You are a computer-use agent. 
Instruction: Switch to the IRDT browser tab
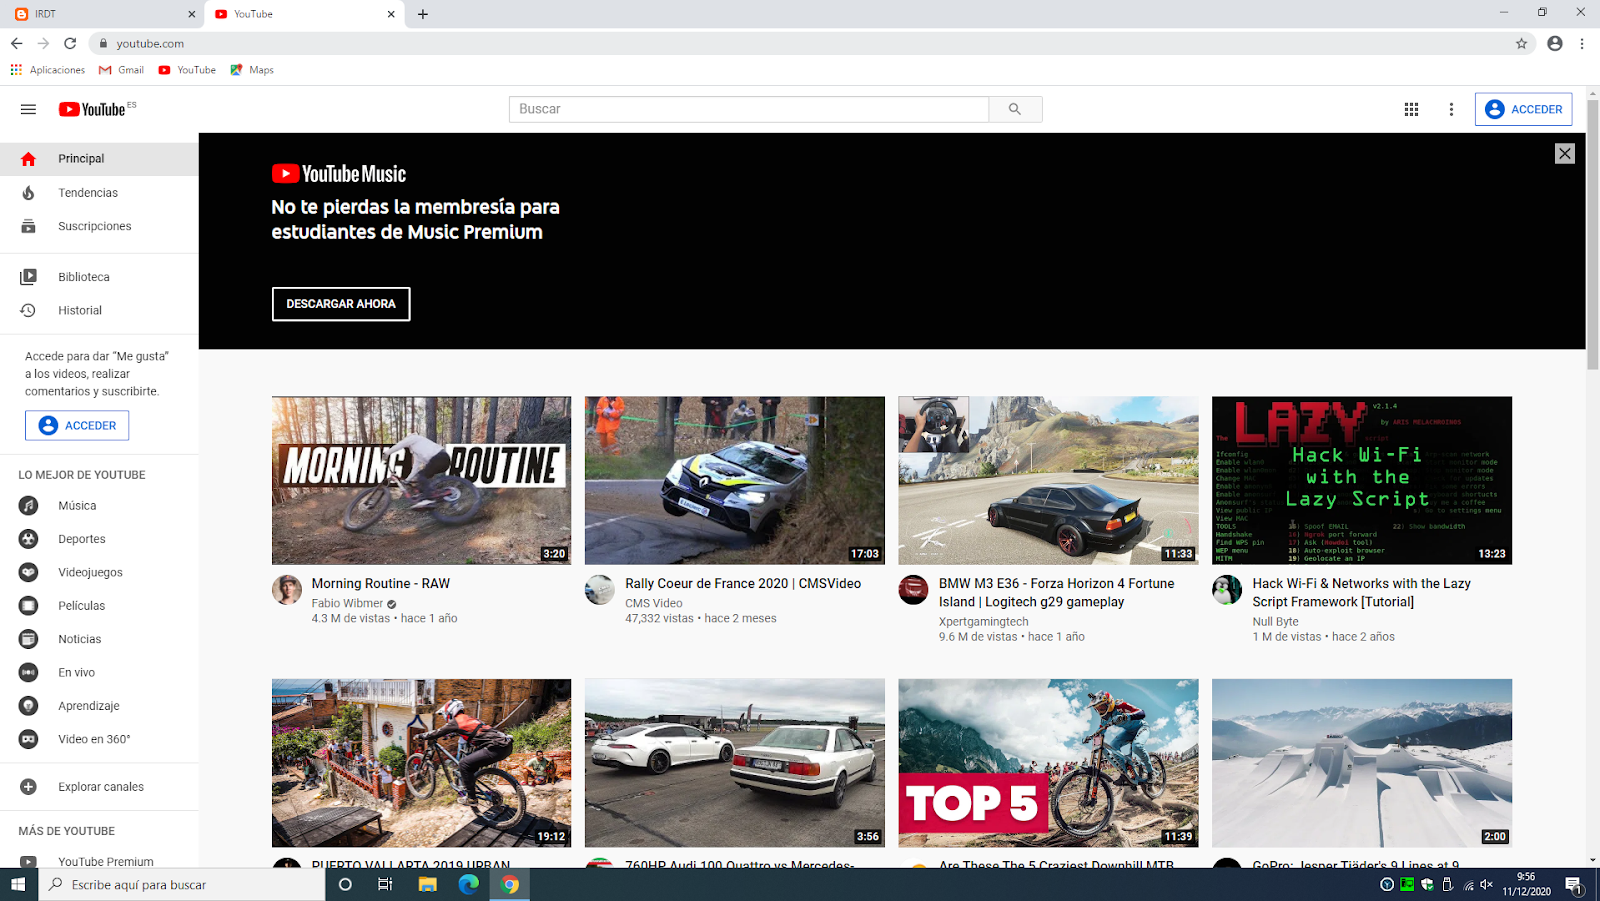105,14
